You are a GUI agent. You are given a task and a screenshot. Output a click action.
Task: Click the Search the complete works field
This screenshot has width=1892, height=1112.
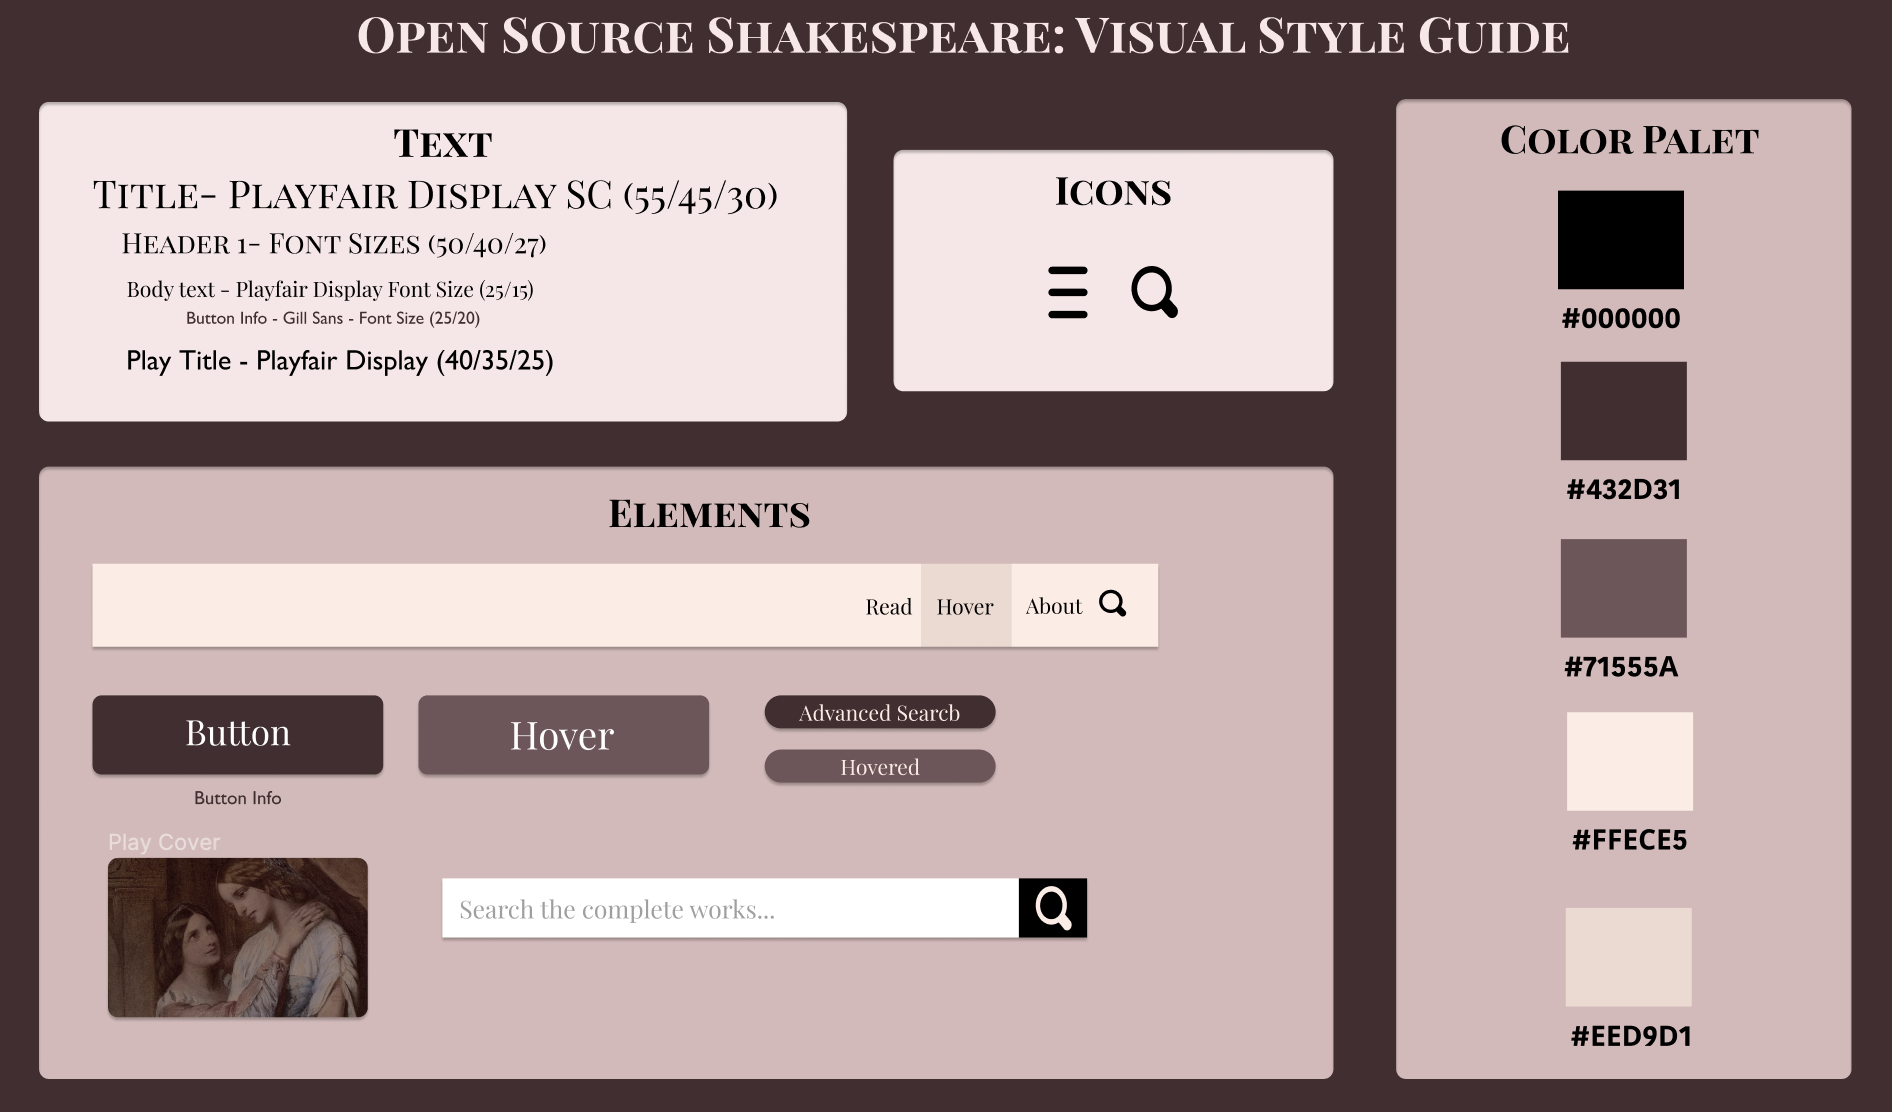(x=730, y=908)
